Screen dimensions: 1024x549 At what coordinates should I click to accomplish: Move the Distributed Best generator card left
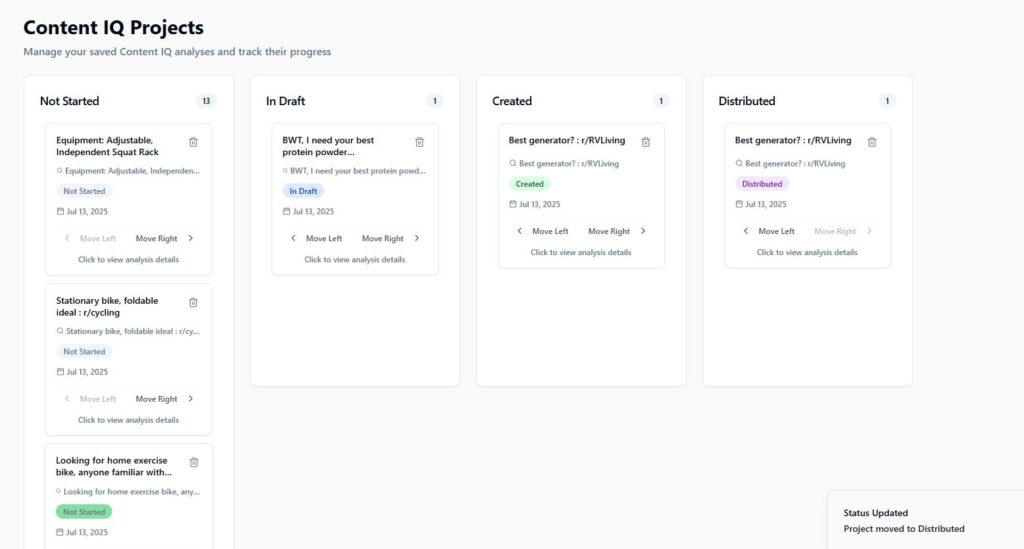769,231
